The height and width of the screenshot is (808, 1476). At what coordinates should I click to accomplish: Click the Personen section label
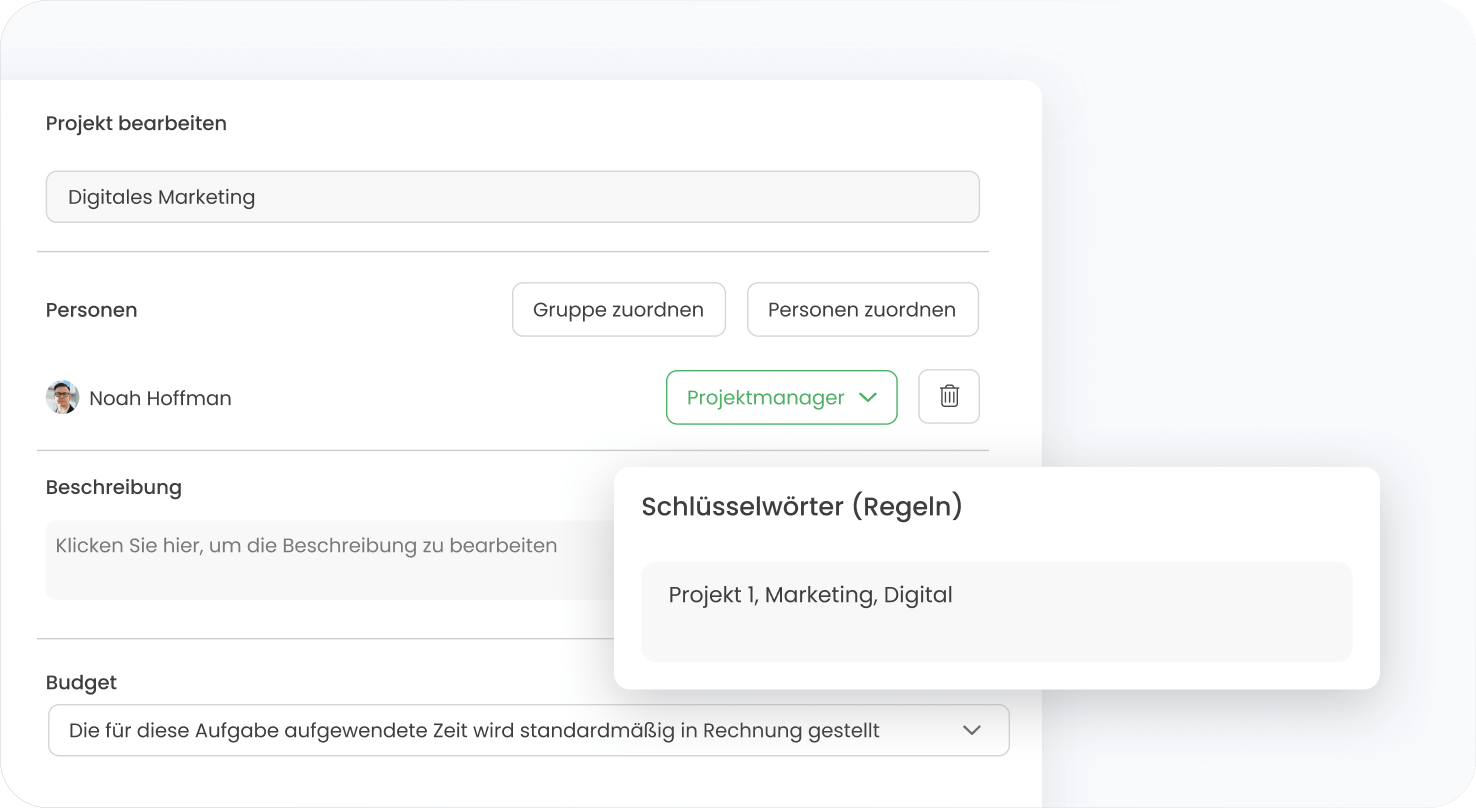[x=91, y=310]
